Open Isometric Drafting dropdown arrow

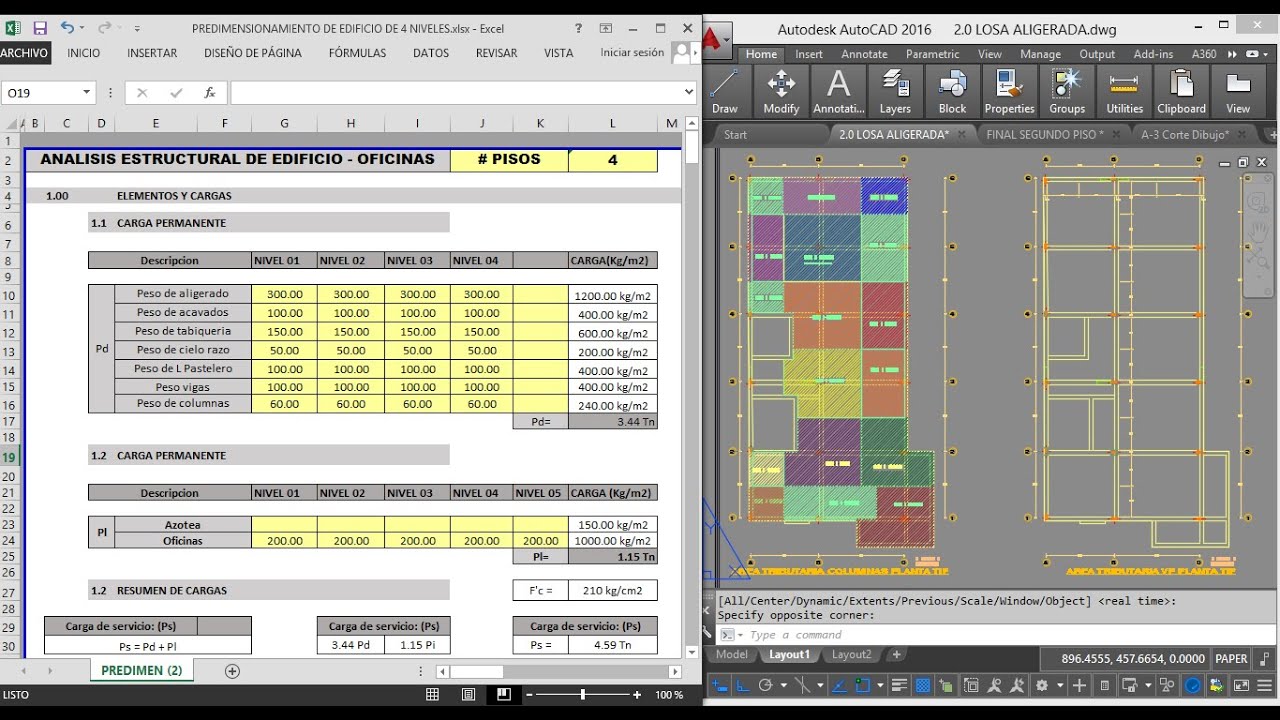(820, 685)
